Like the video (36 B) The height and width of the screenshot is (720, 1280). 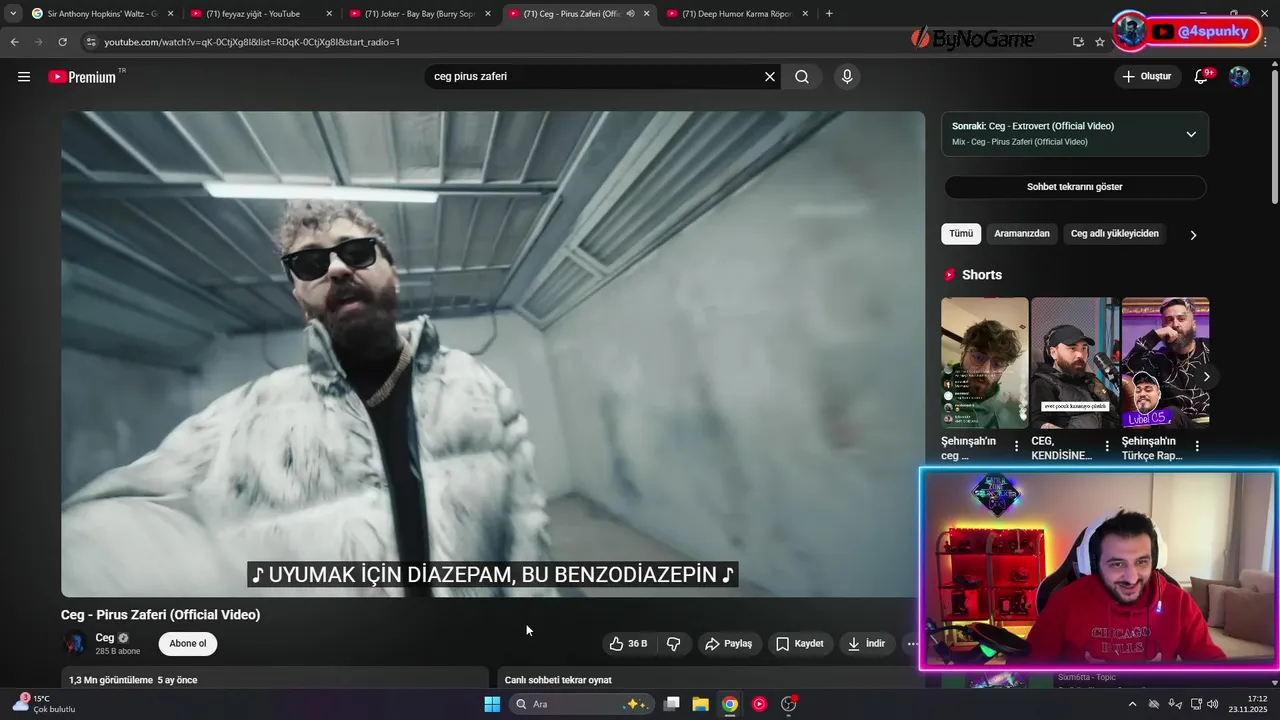click(628, 643)
